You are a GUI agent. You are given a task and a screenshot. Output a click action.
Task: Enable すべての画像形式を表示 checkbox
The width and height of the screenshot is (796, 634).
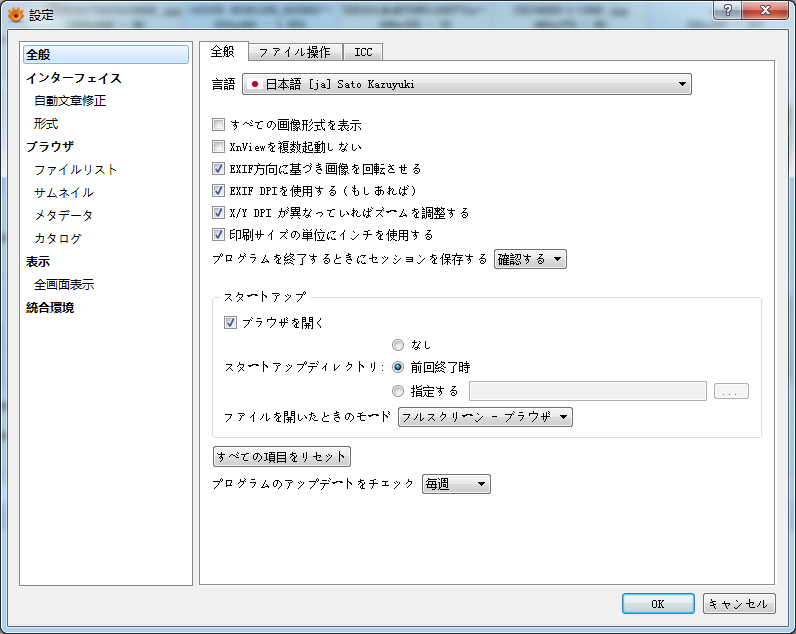[x=218, y=124]
